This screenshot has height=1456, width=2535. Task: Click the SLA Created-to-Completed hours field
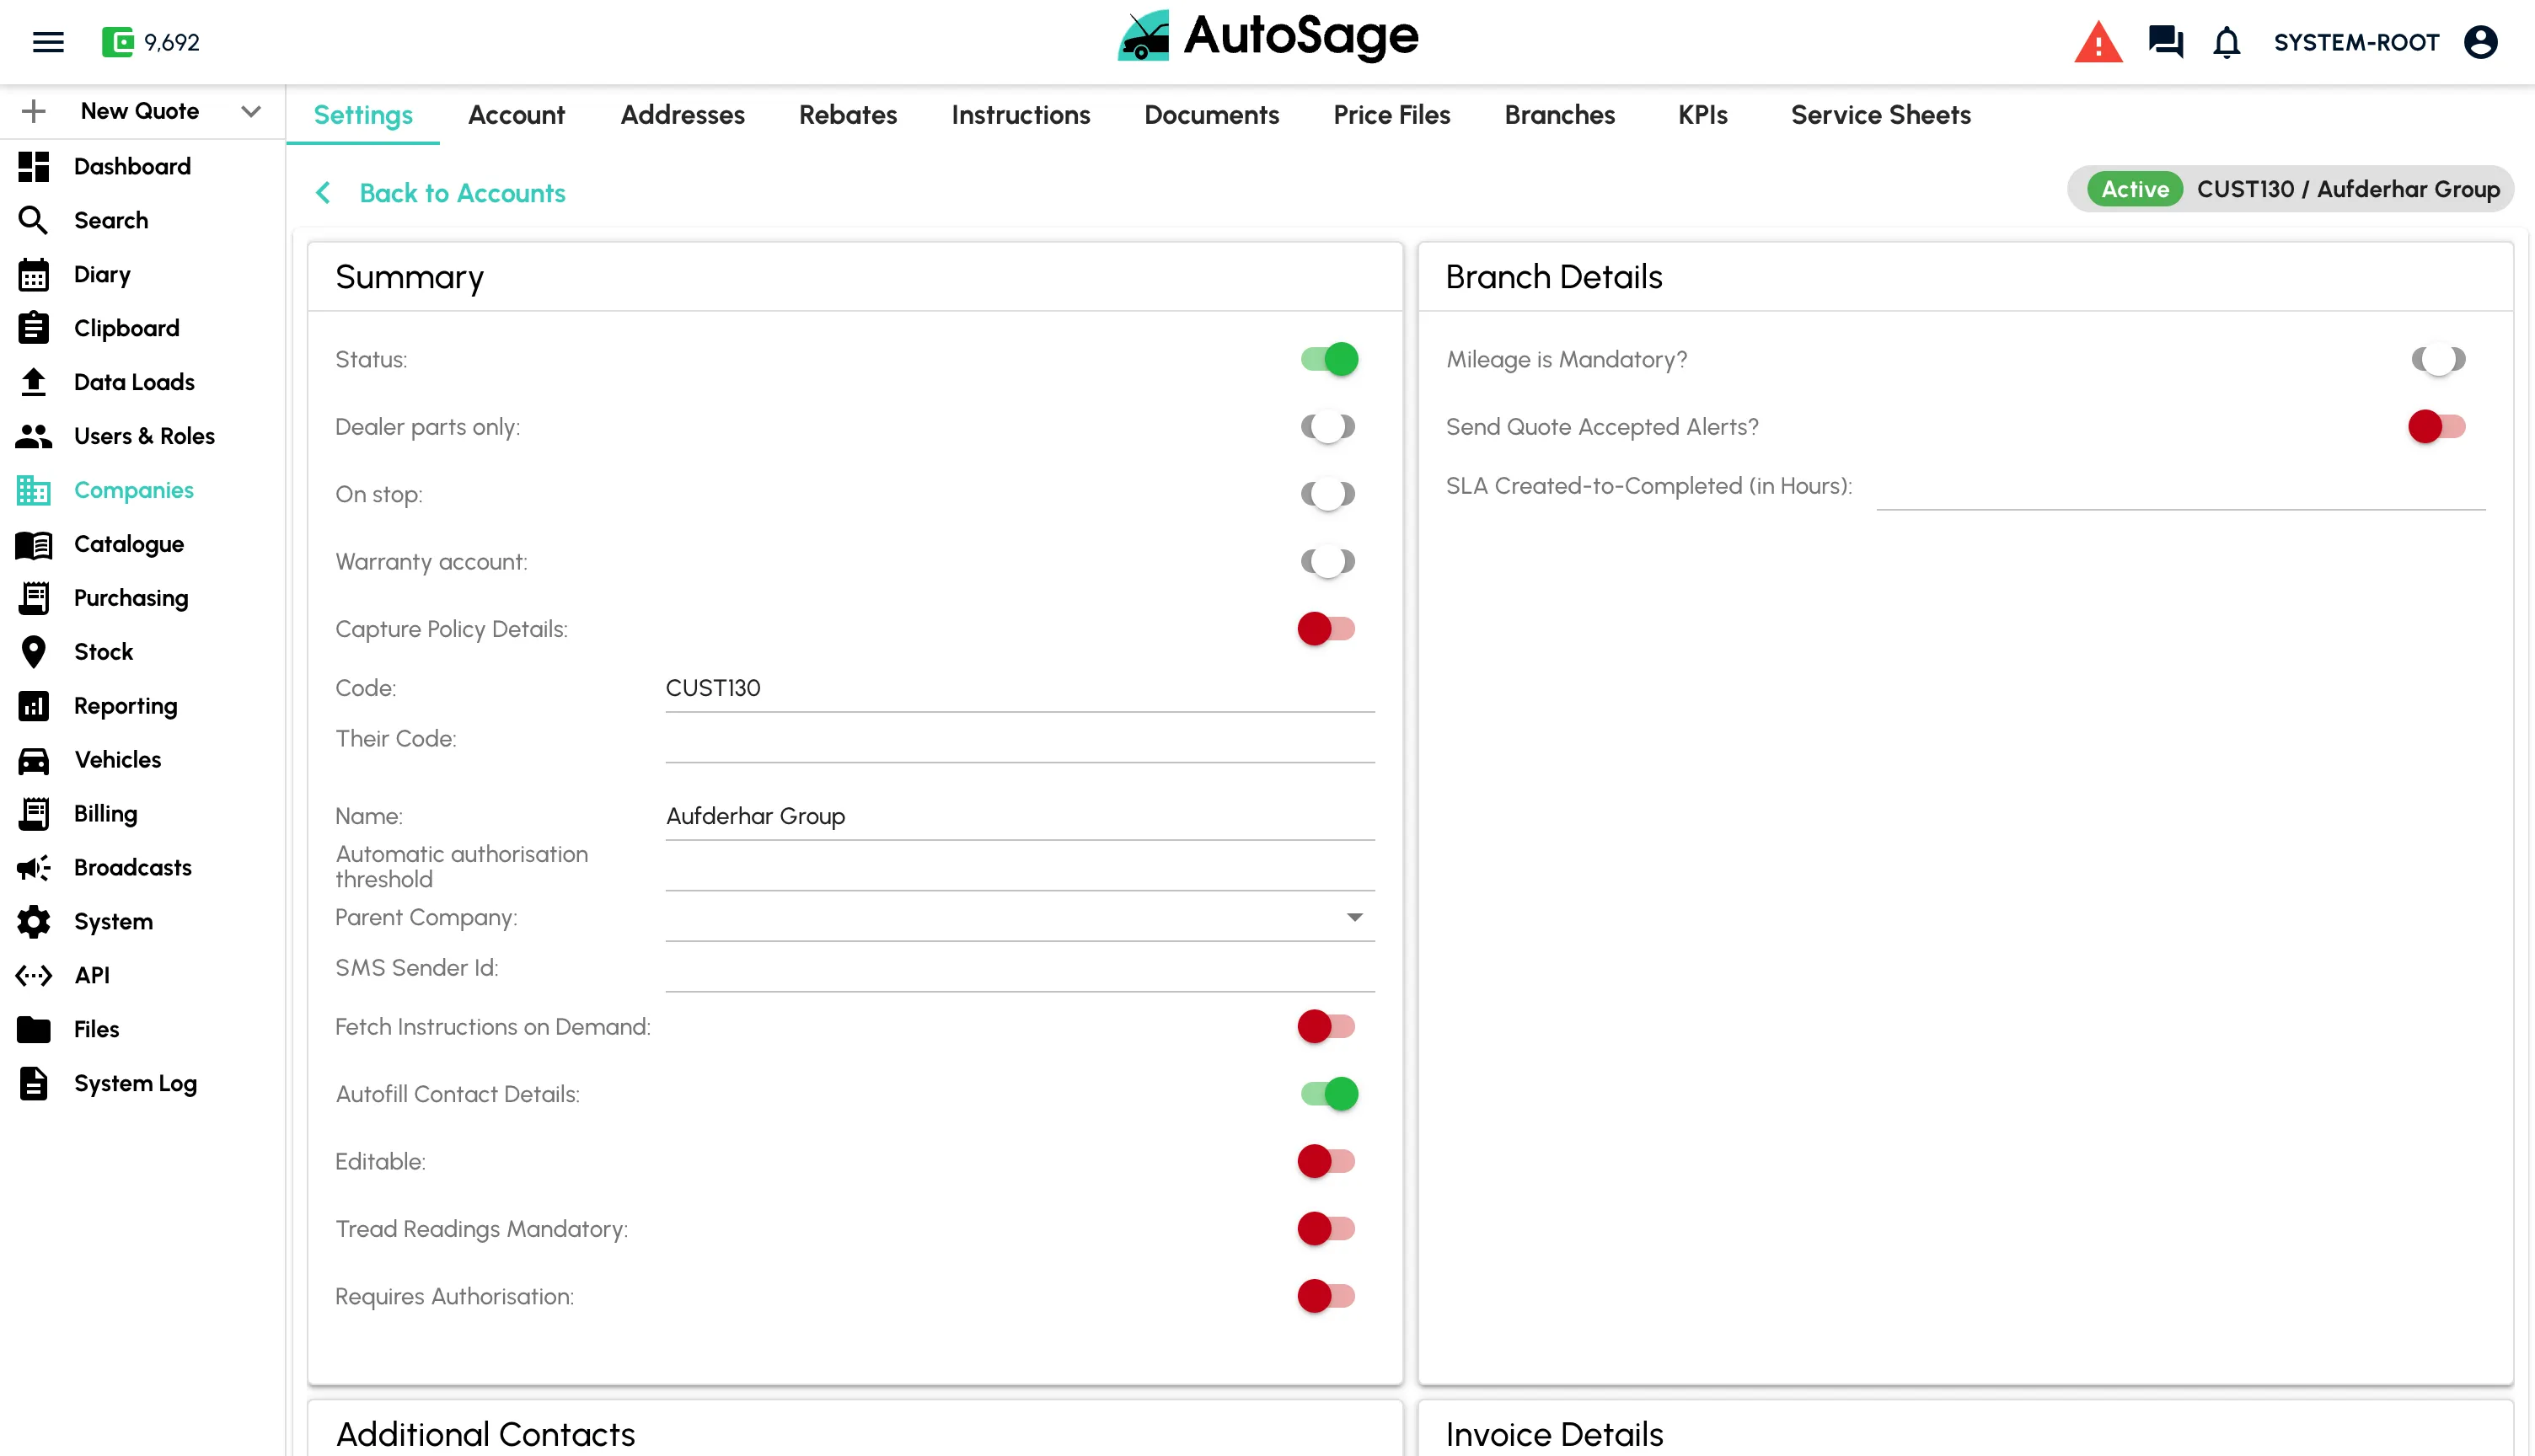(x=2181, y=487)
